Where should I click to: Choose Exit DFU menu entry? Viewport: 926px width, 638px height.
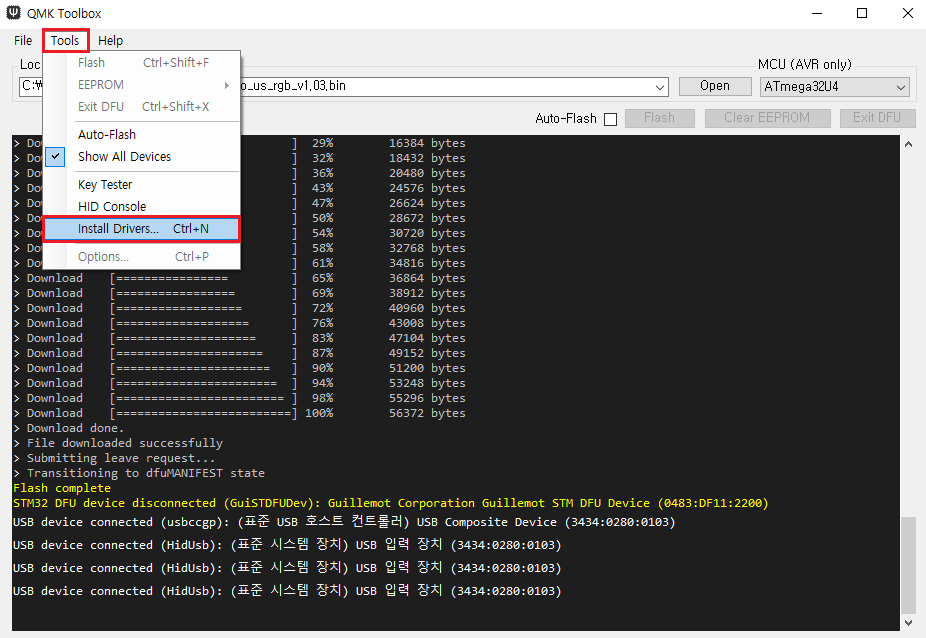[142, 107]
